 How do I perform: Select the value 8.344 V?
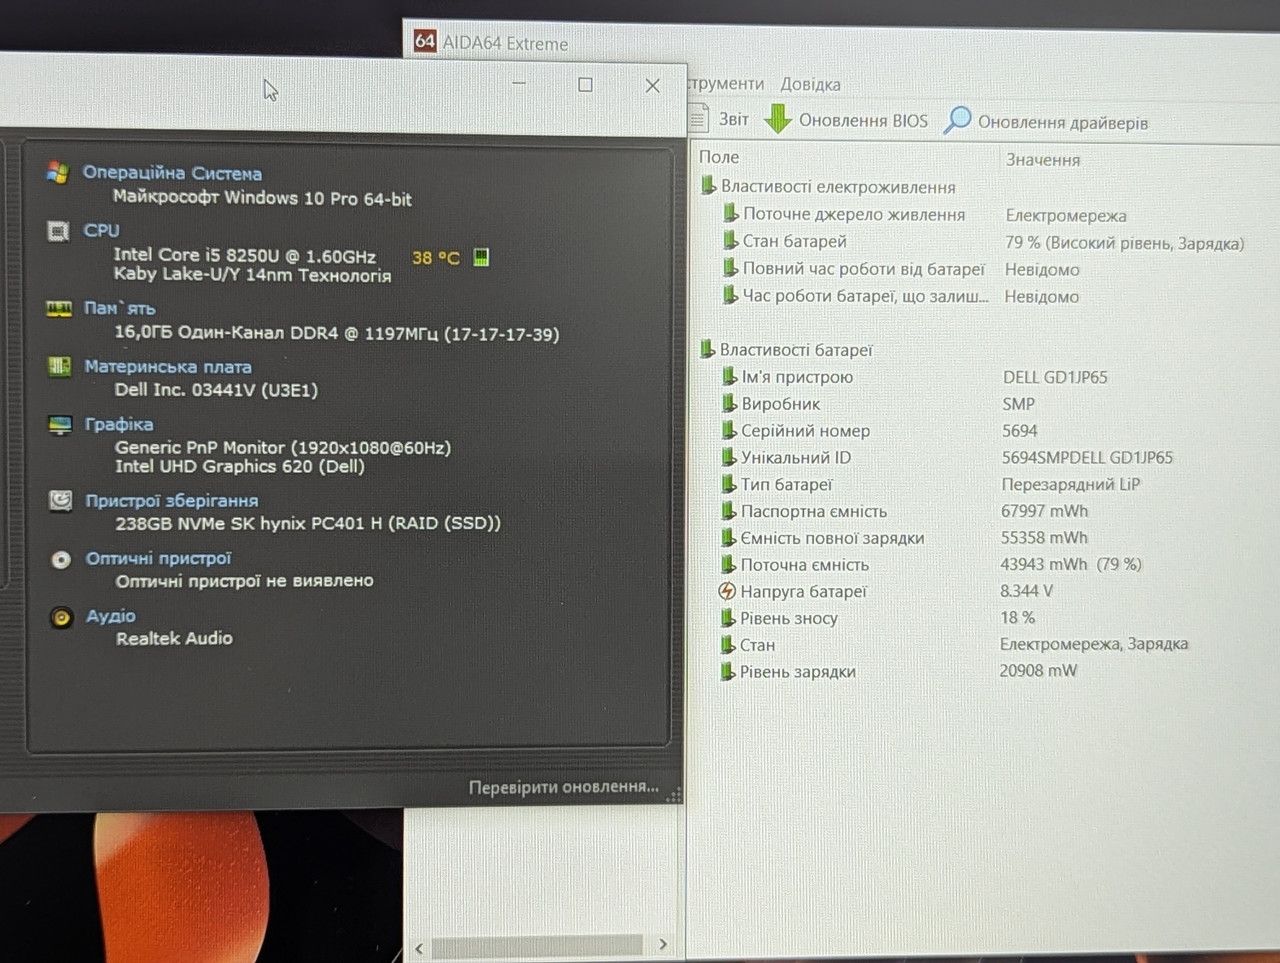[1026, 591]
